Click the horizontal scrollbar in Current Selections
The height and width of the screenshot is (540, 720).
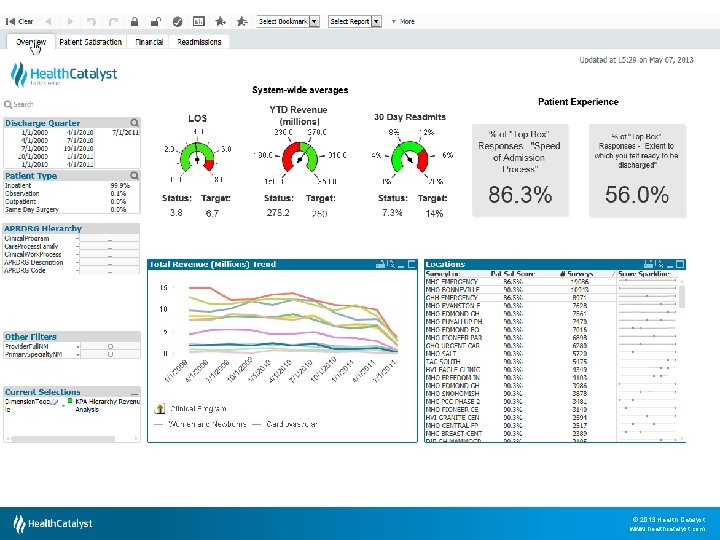click(63, 439)
